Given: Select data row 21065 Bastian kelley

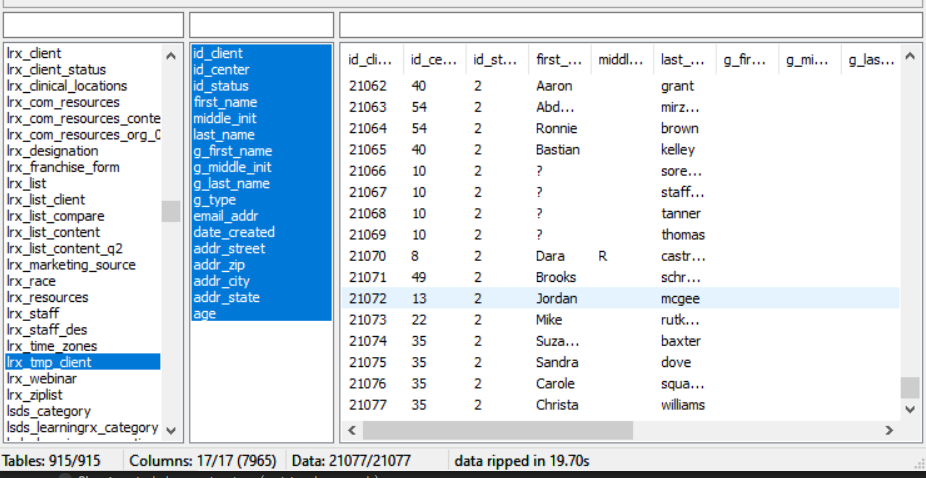Looking at the screenshot, I should click(x=620, y=149).
